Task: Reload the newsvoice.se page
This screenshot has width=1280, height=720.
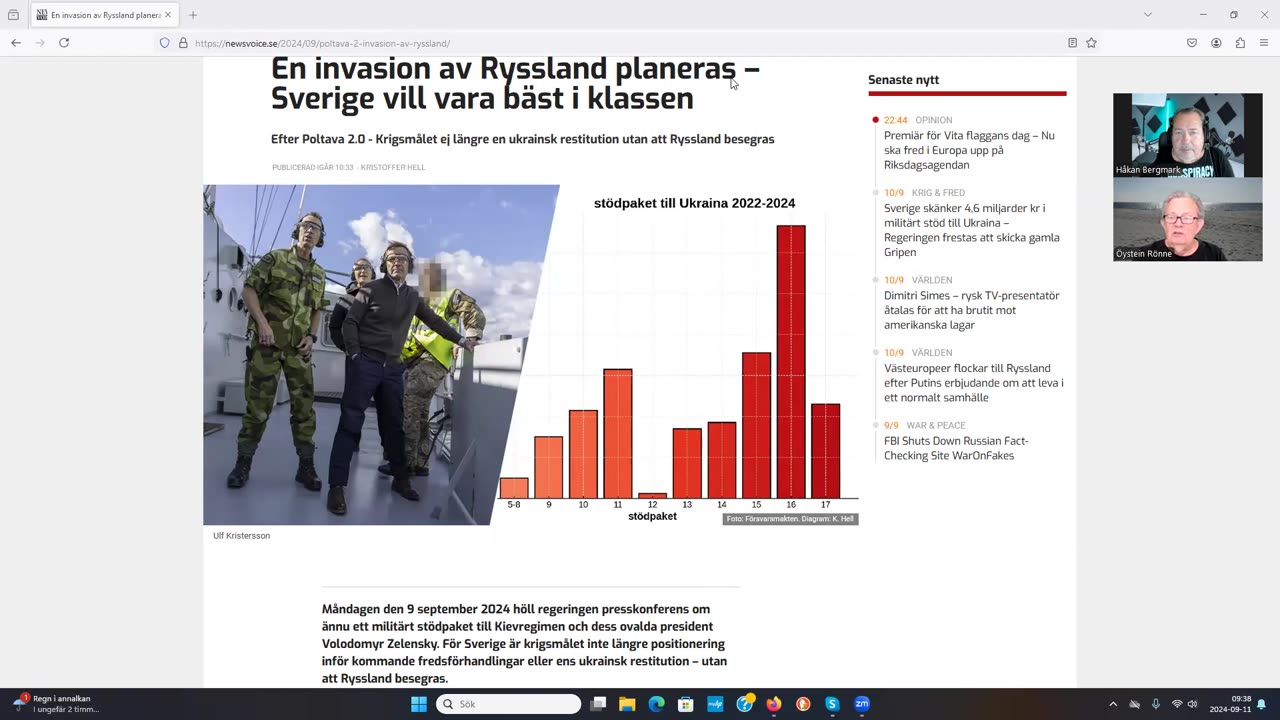Action: 64,43
